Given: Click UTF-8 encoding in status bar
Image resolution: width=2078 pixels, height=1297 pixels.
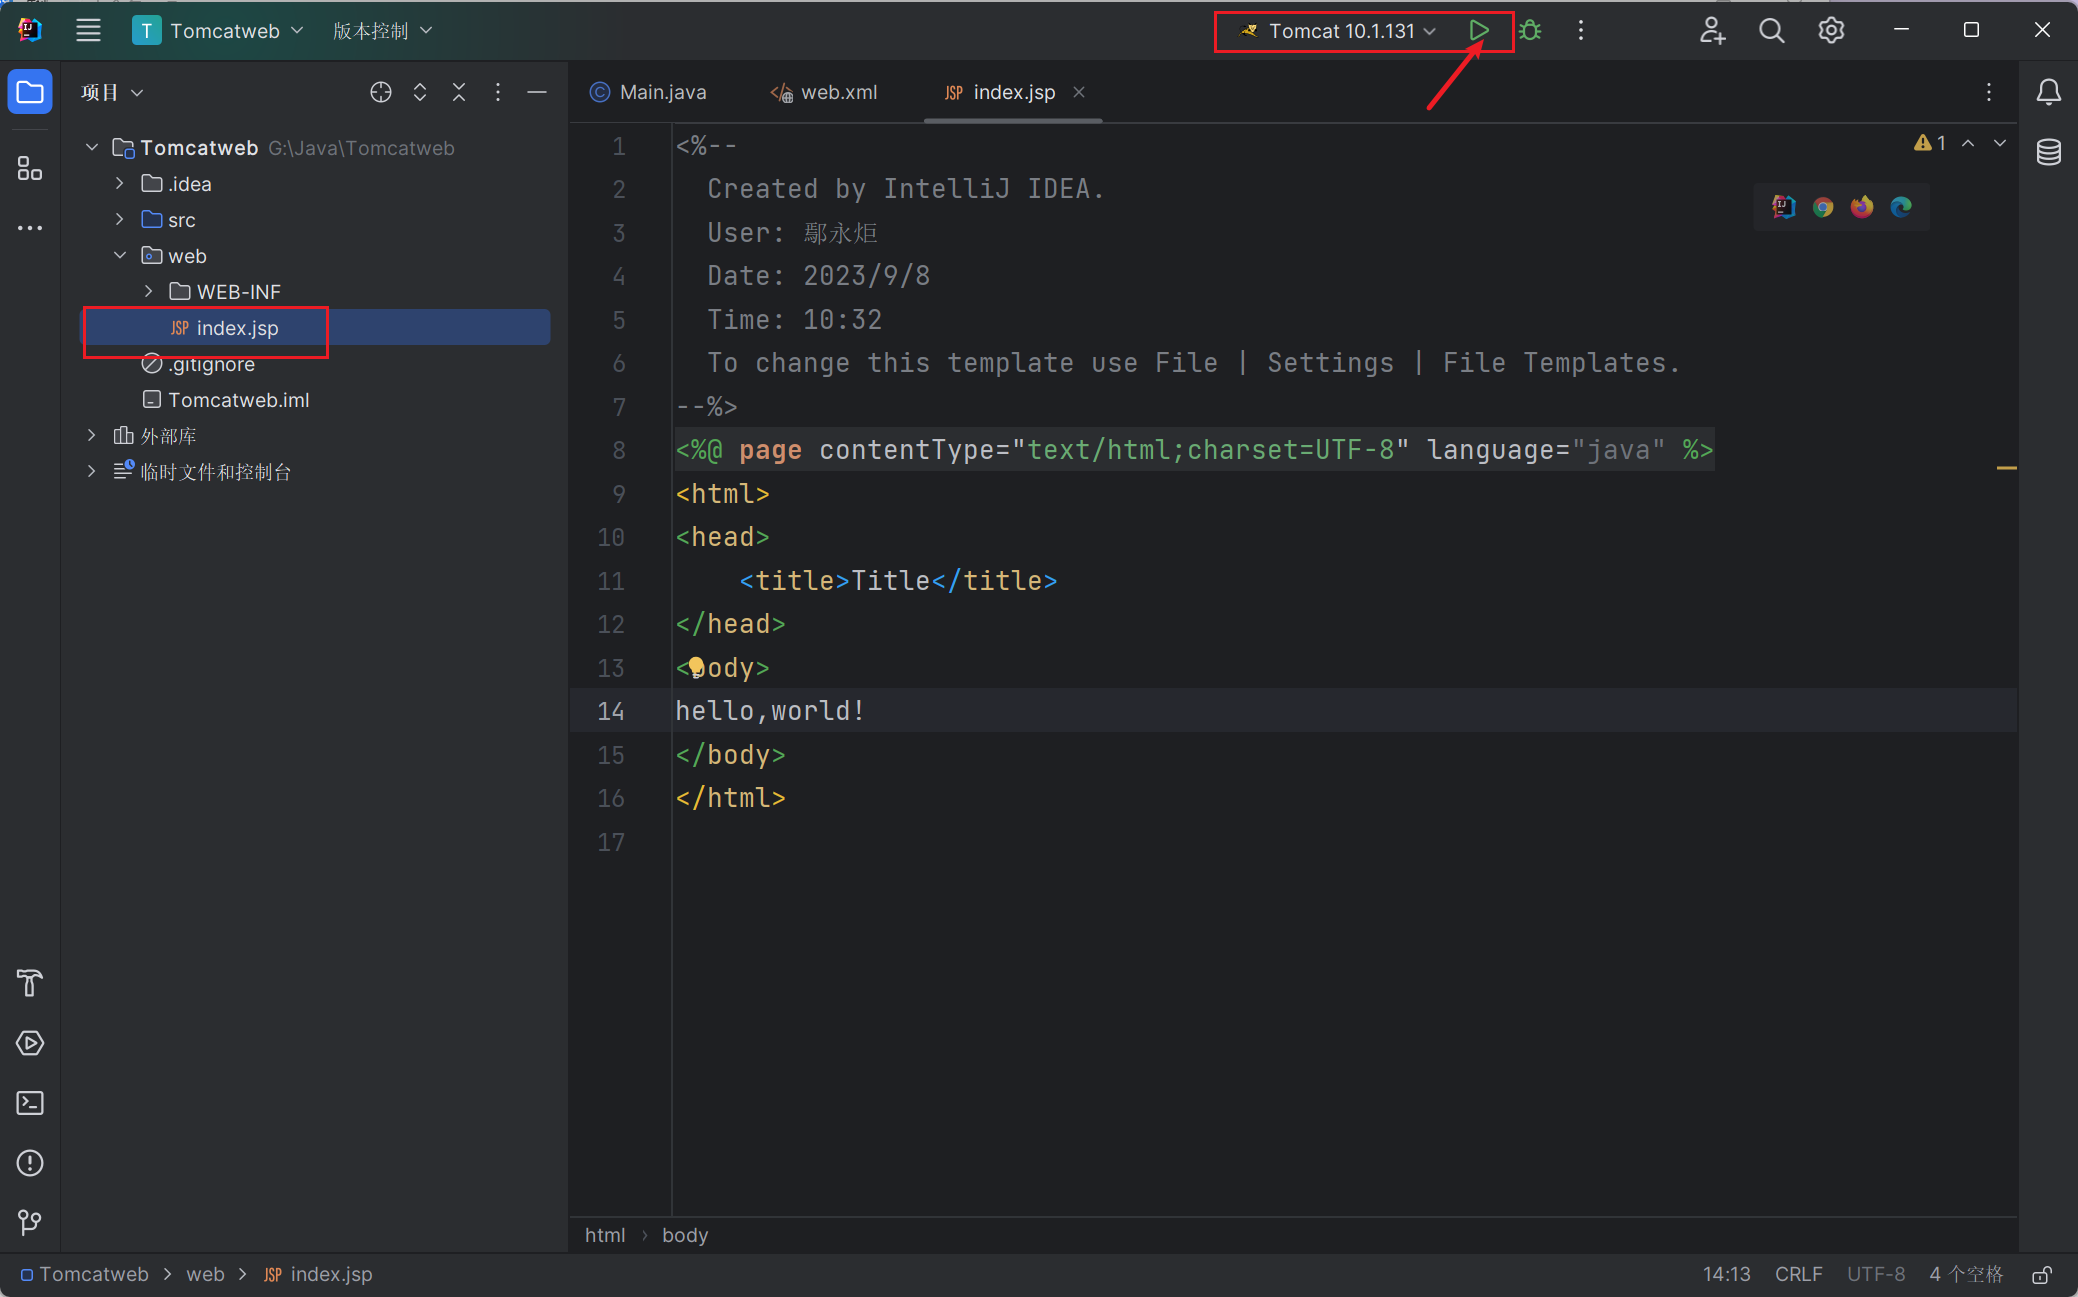Looking at the screenshot, I should point(1875,1274).
